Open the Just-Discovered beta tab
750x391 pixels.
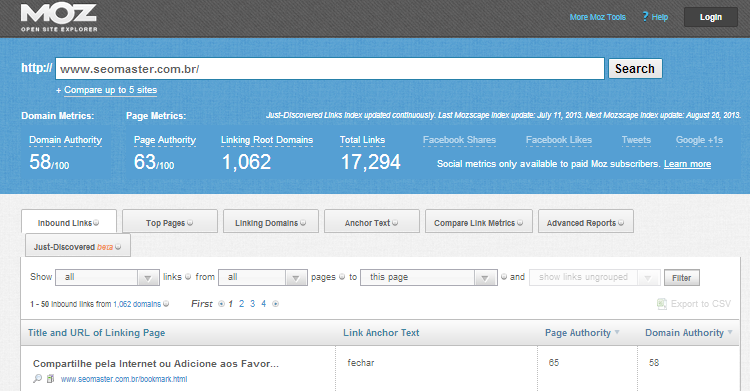[77, 246]
